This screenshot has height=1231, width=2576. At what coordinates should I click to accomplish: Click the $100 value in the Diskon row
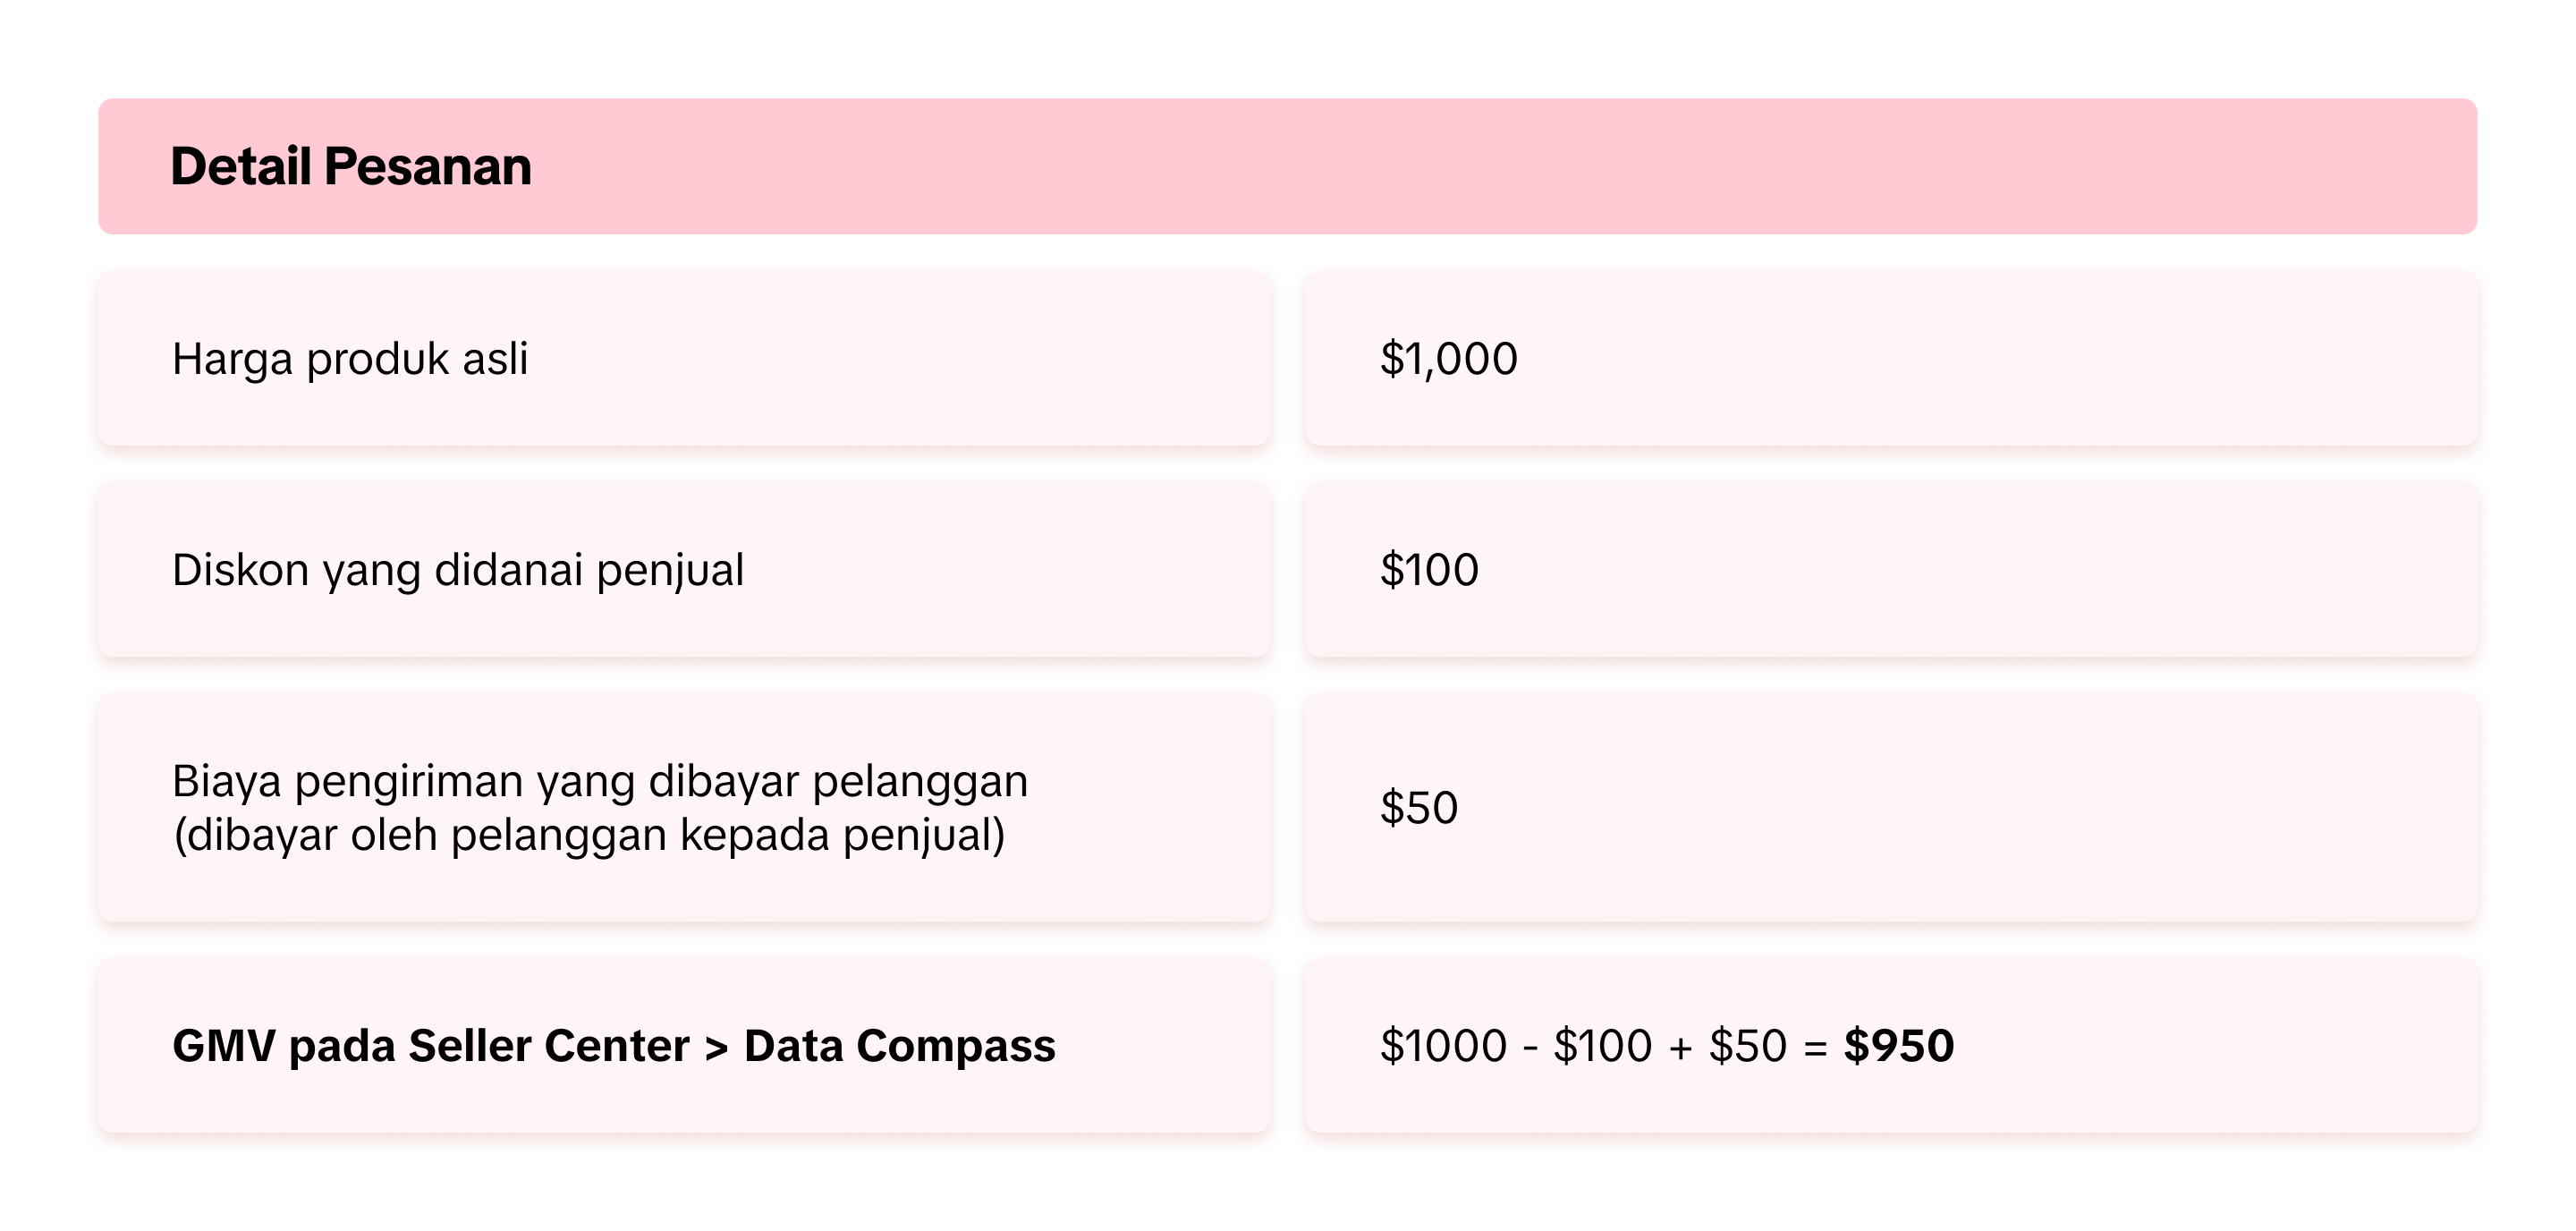click(1429, 570)
